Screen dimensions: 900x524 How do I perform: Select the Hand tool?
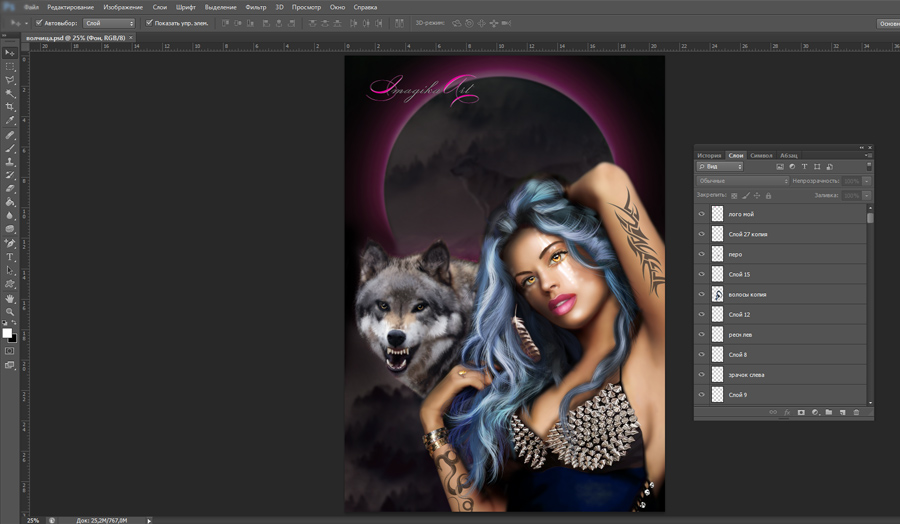click(10, 298)
